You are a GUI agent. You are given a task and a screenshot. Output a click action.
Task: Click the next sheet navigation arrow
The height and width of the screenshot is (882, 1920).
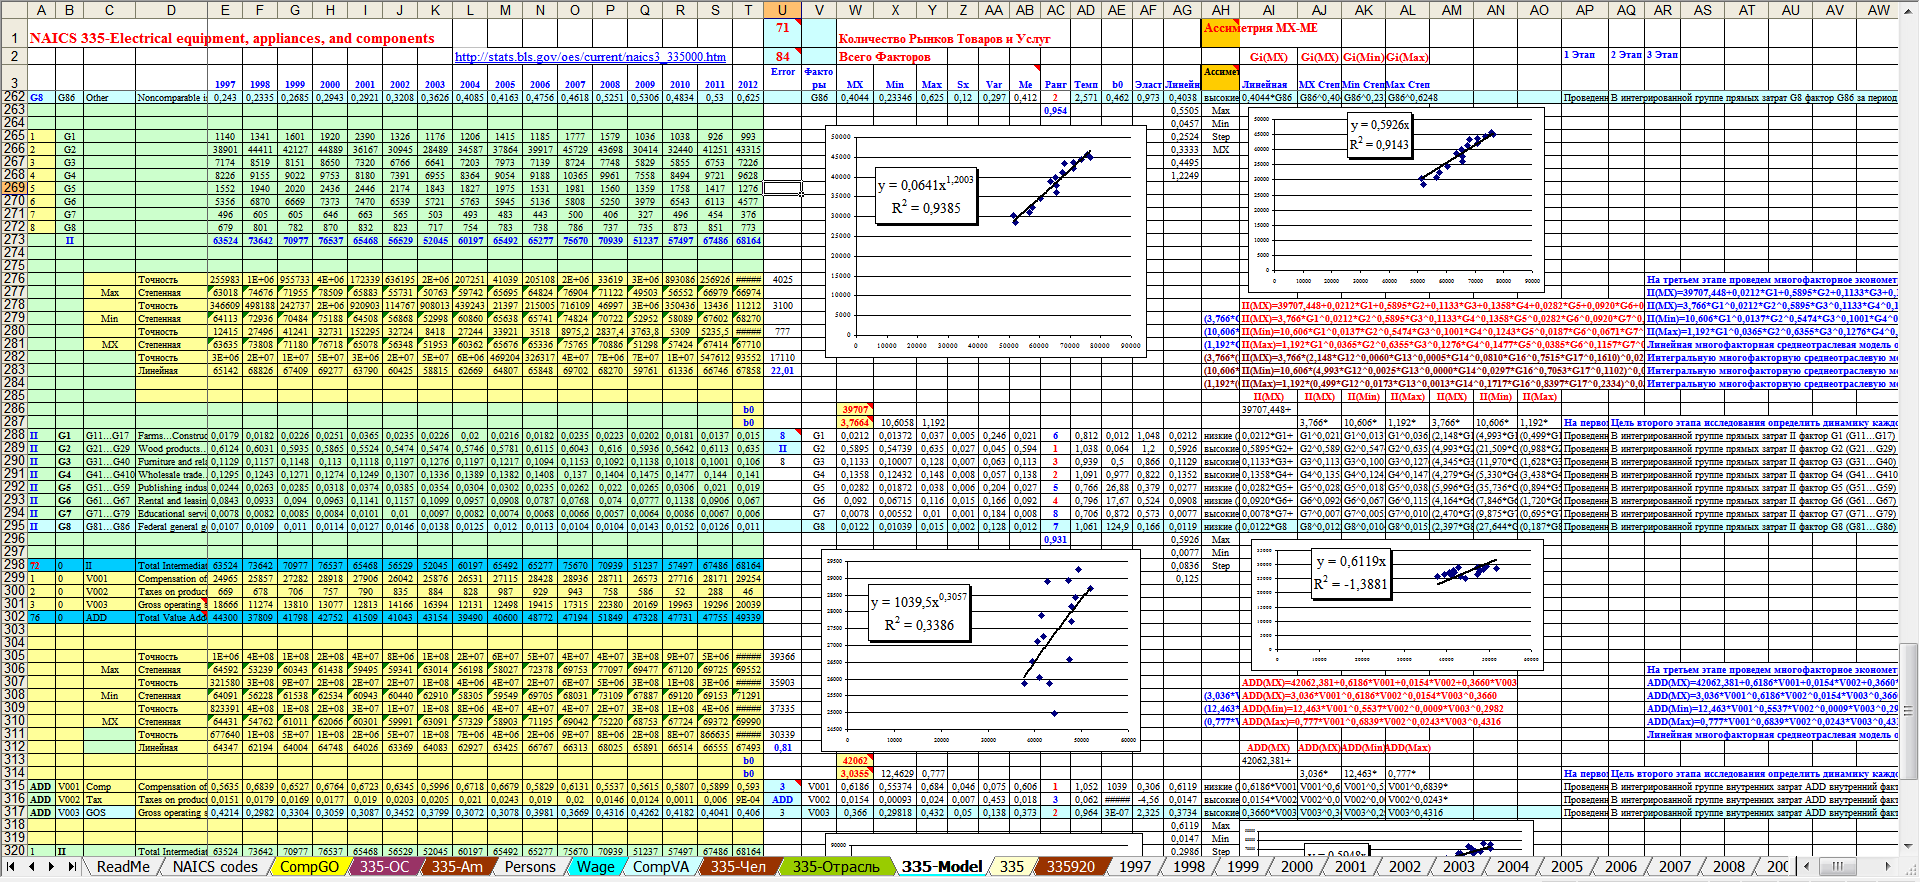click(x=52, y=867)
